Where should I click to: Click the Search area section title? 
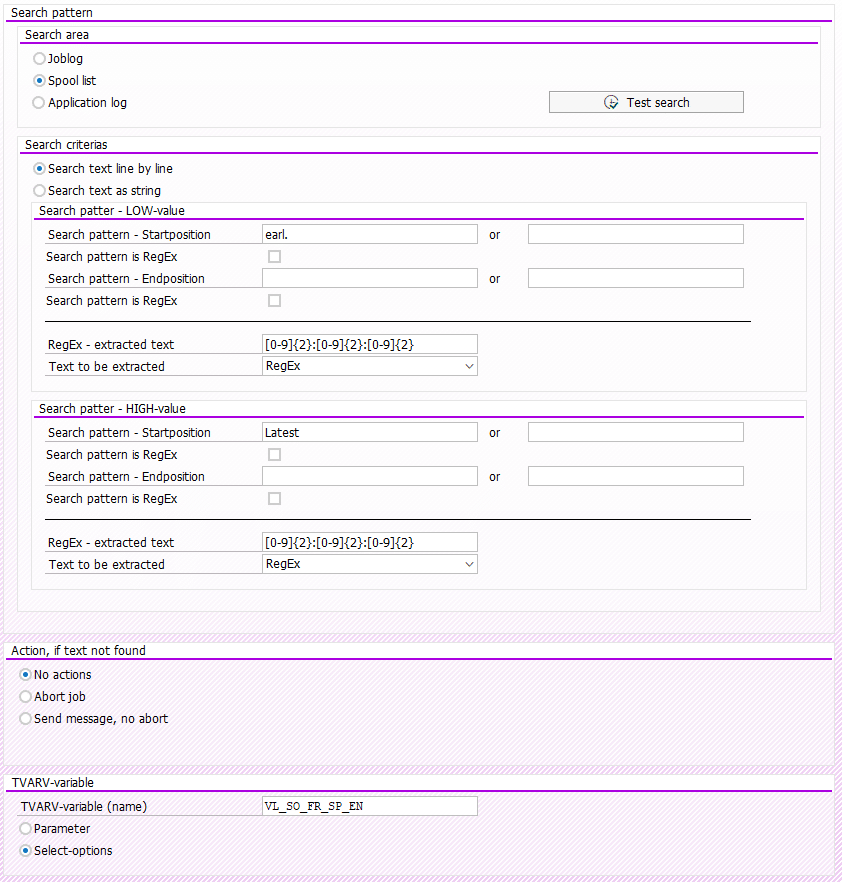click(57, 35)
